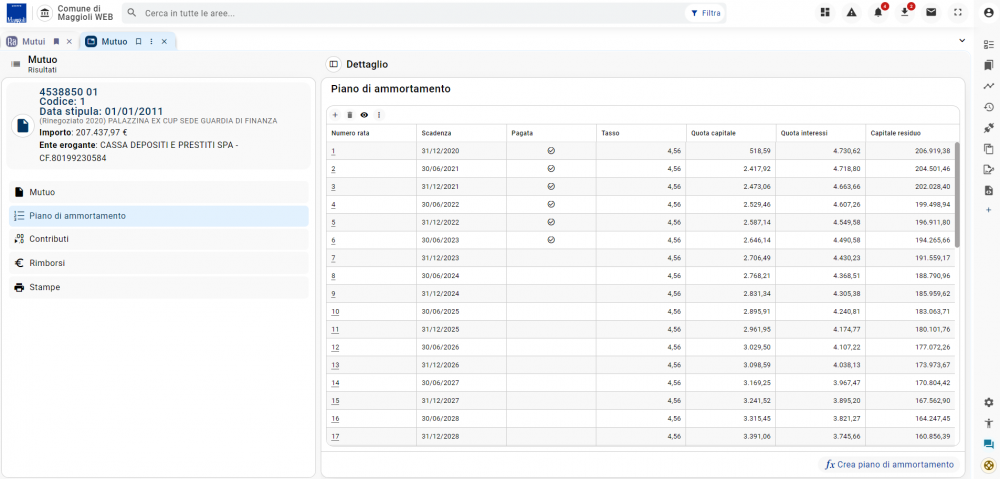The width and height of the screenshot is (1000, 479).
Task: Click the Maggioli logo
Action: [x=16, y=13]
